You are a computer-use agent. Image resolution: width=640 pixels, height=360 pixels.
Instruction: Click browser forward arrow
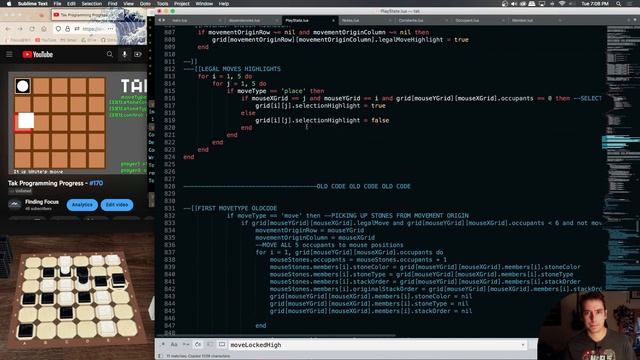[x=20, y=29]
